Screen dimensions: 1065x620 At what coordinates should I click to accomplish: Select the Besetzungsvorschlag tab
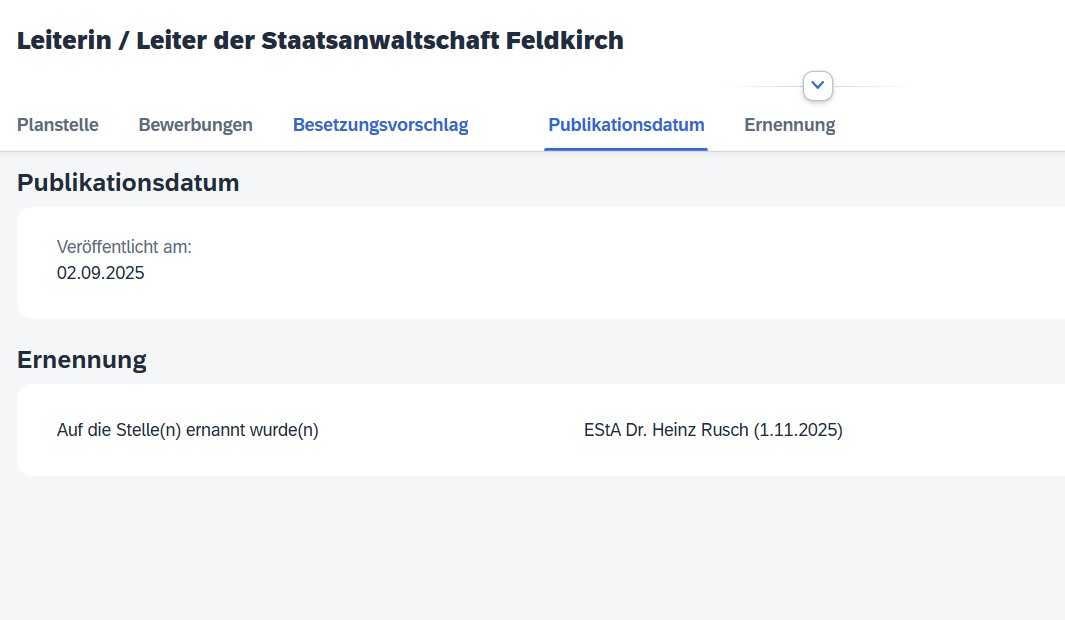(380, 125)
